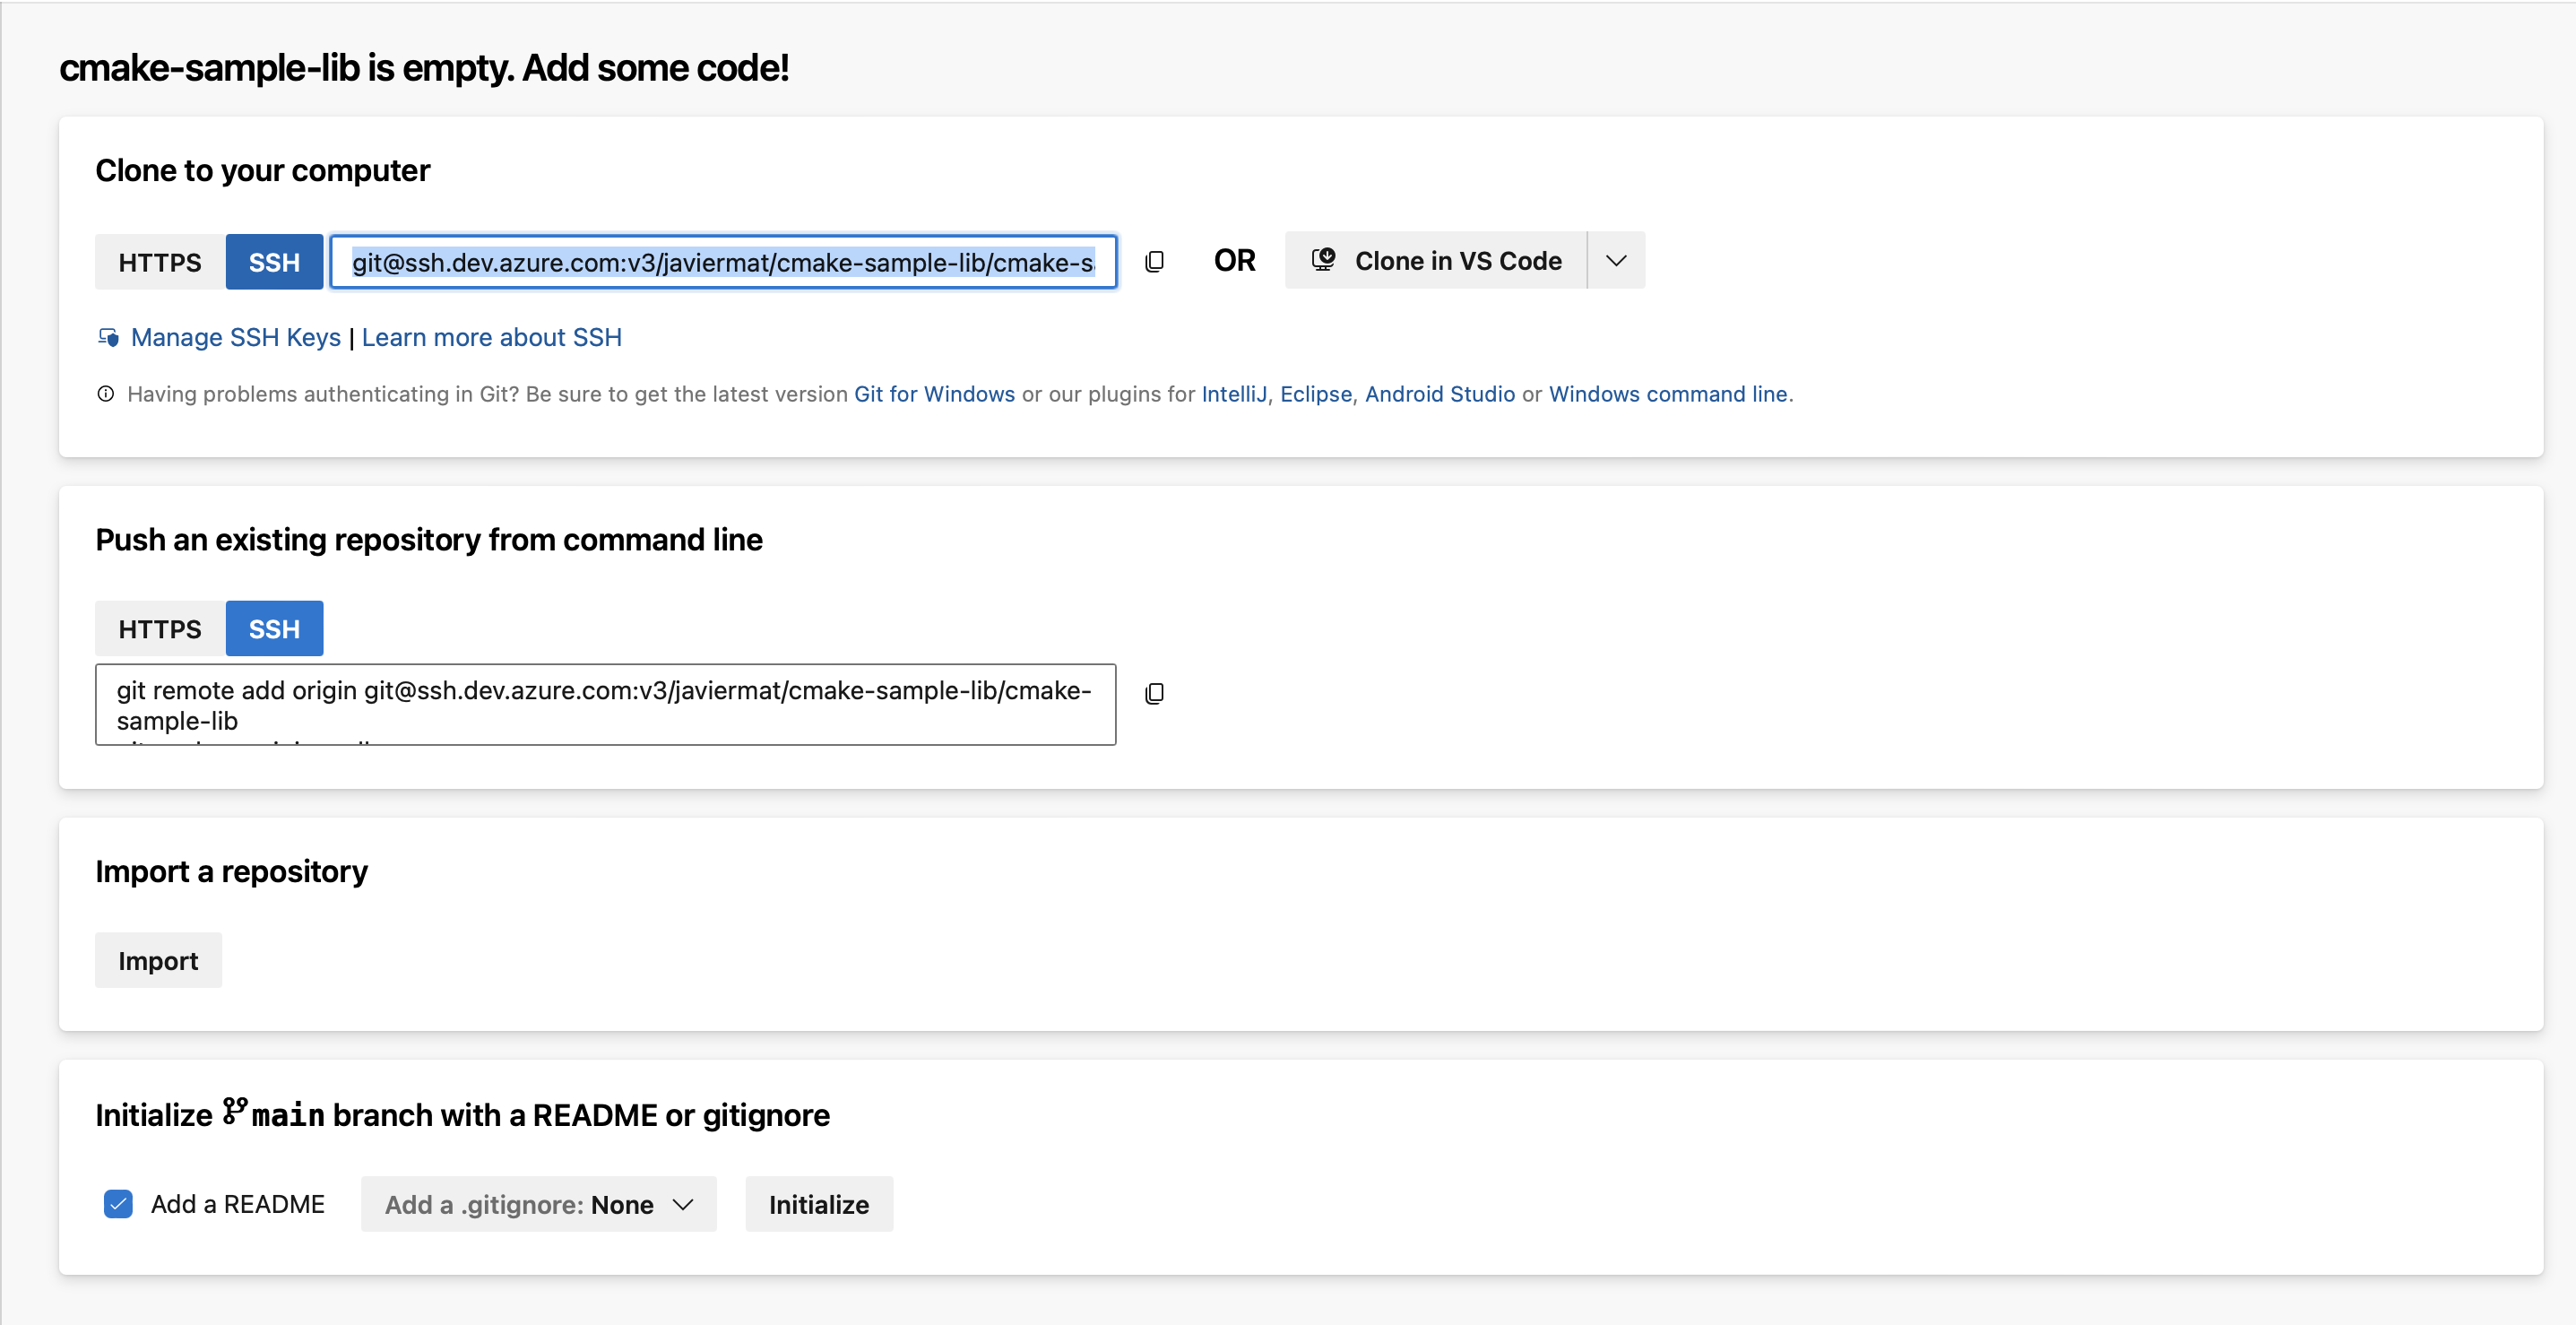Open the Add a .gitignore dropdown
The height and width of the screenshot is (1325, 2576).
(538, 1204)
